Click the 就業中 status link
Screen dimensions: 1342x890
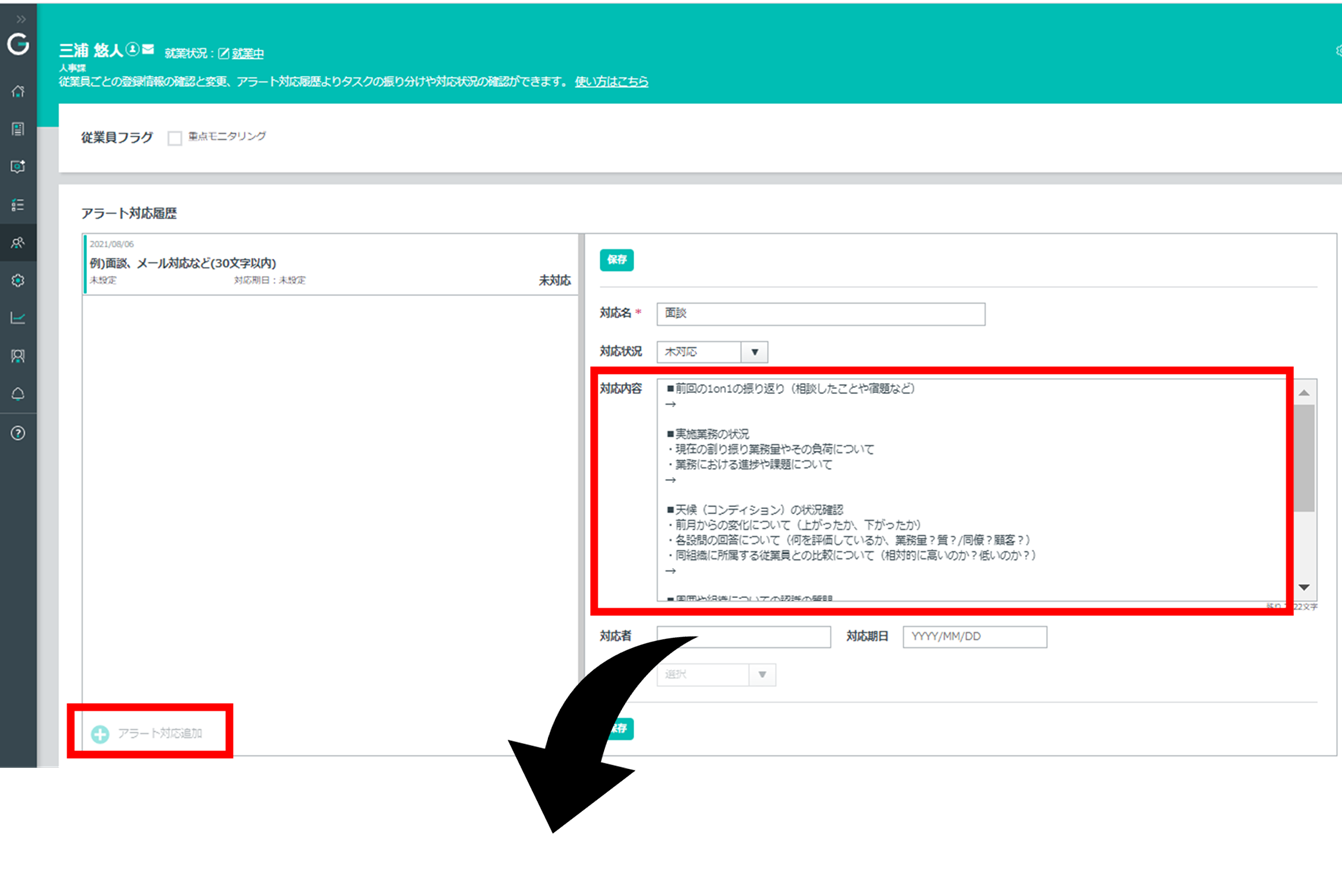coord(248,53)
